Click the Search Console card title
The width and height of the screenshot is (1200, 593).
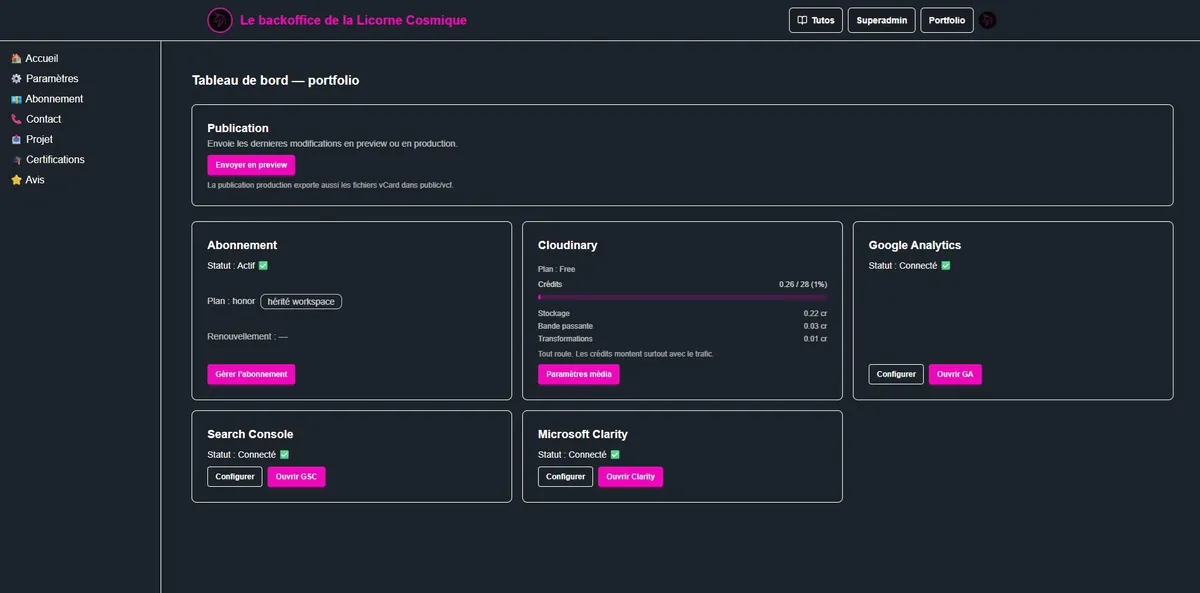(250, 434)
